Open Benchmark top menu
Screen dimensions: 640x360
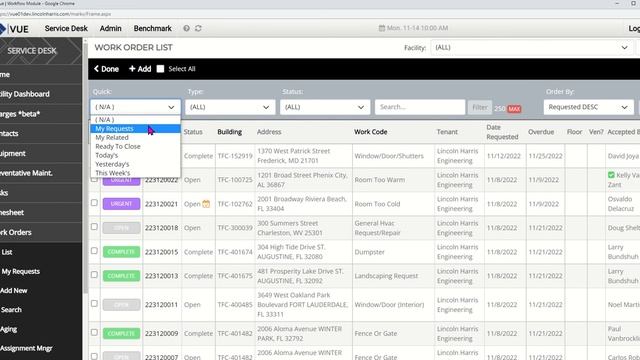(x=153, y=28)
